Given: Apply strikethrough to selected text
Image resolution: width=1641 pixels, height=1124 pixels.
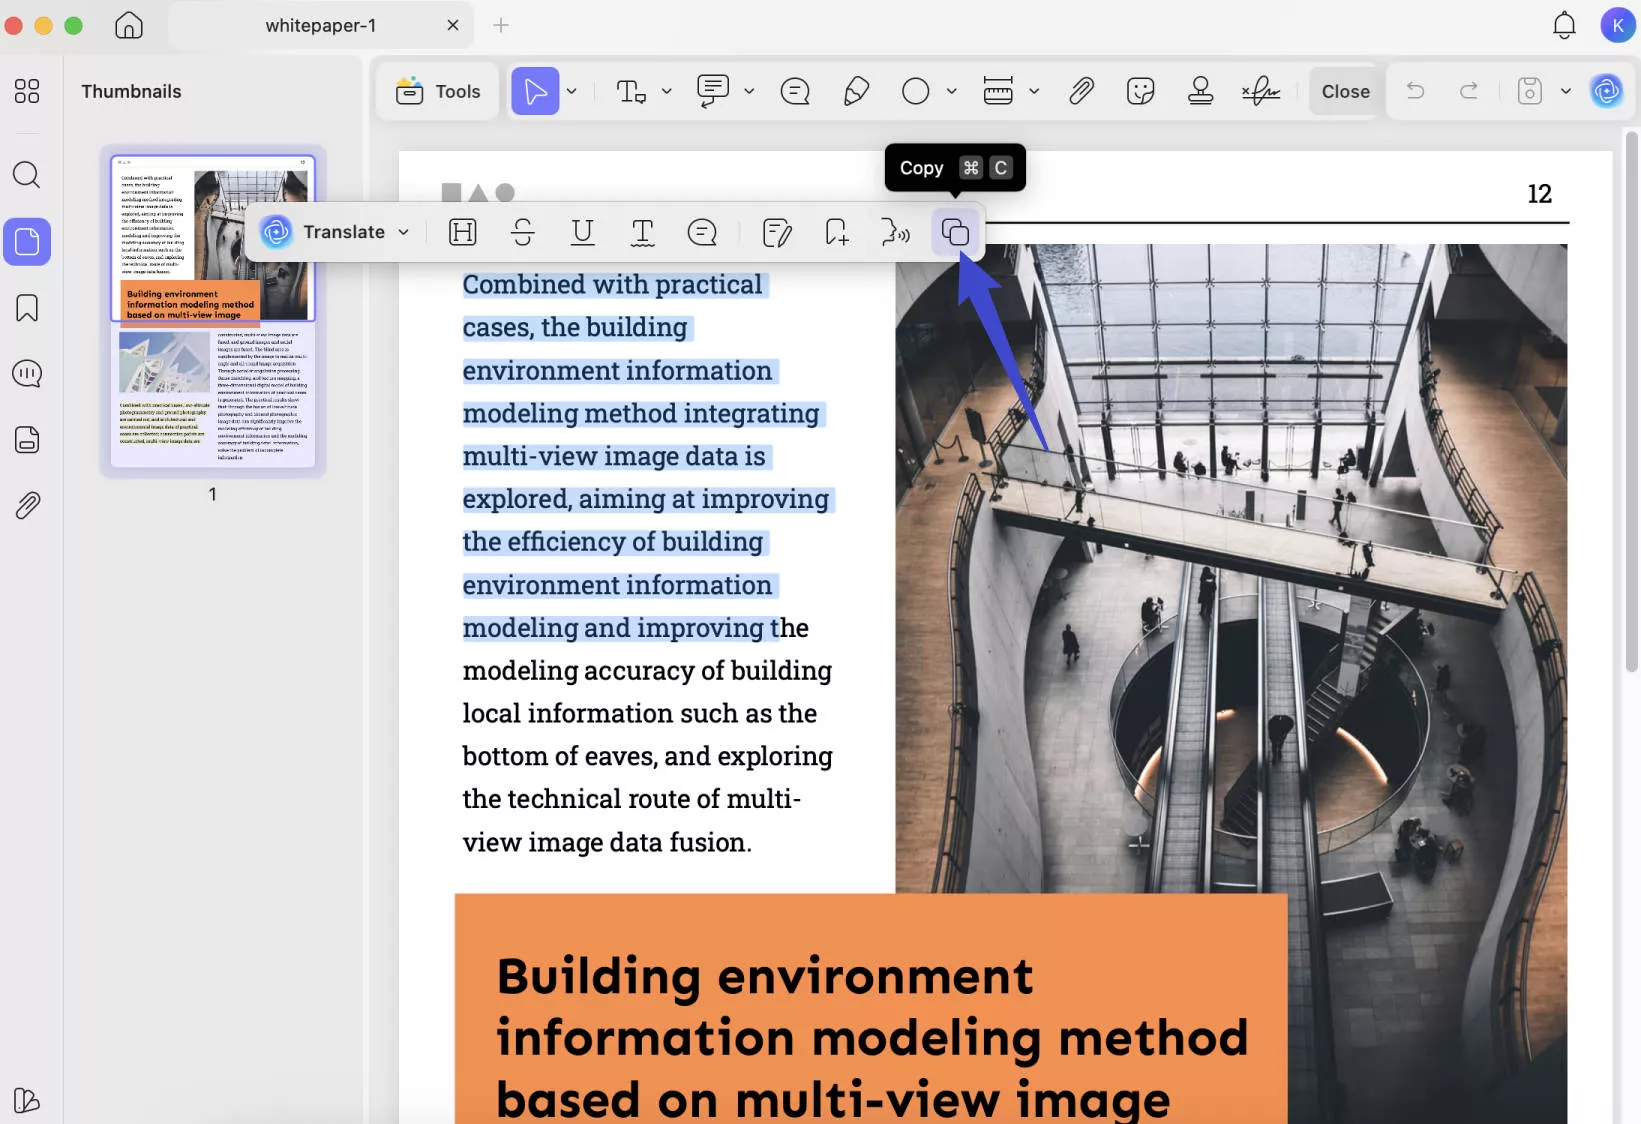Looking at the screenshot, I should pos(522,233).
